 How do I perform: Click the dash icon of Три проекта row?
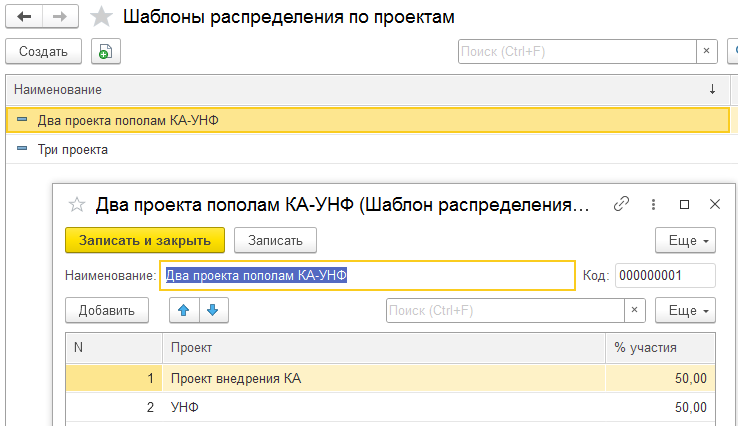22,149
